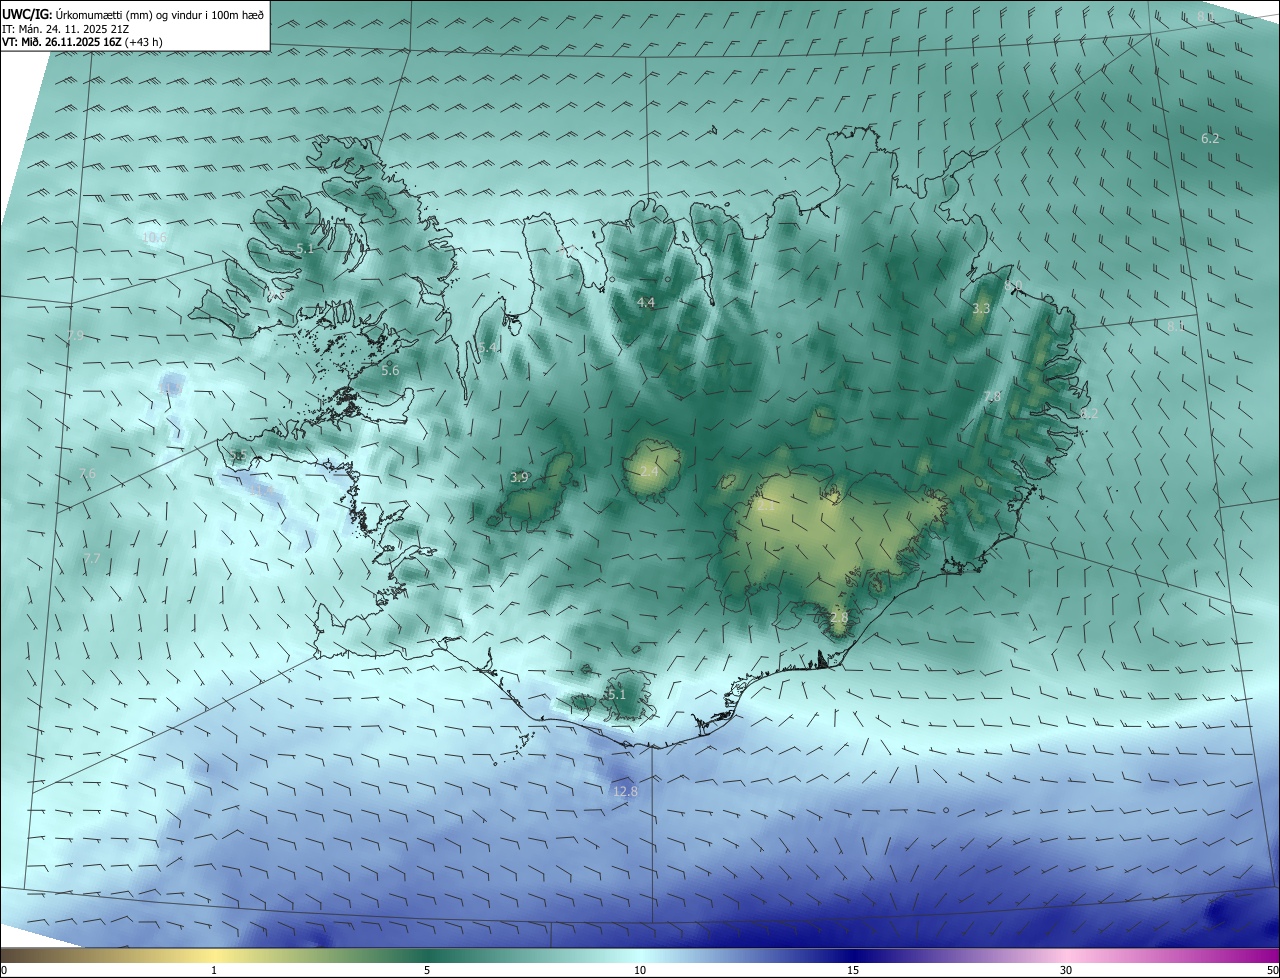Click the legend tick labeled 5
Viewport: 1280px width, 978px height.
427,971
